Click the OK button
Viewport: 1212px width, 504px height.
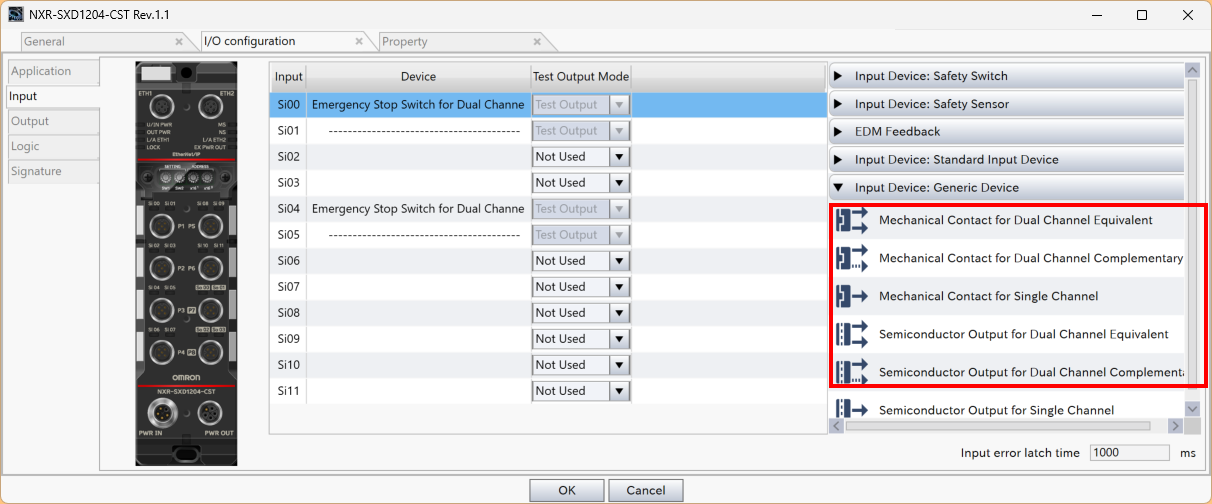567,490
